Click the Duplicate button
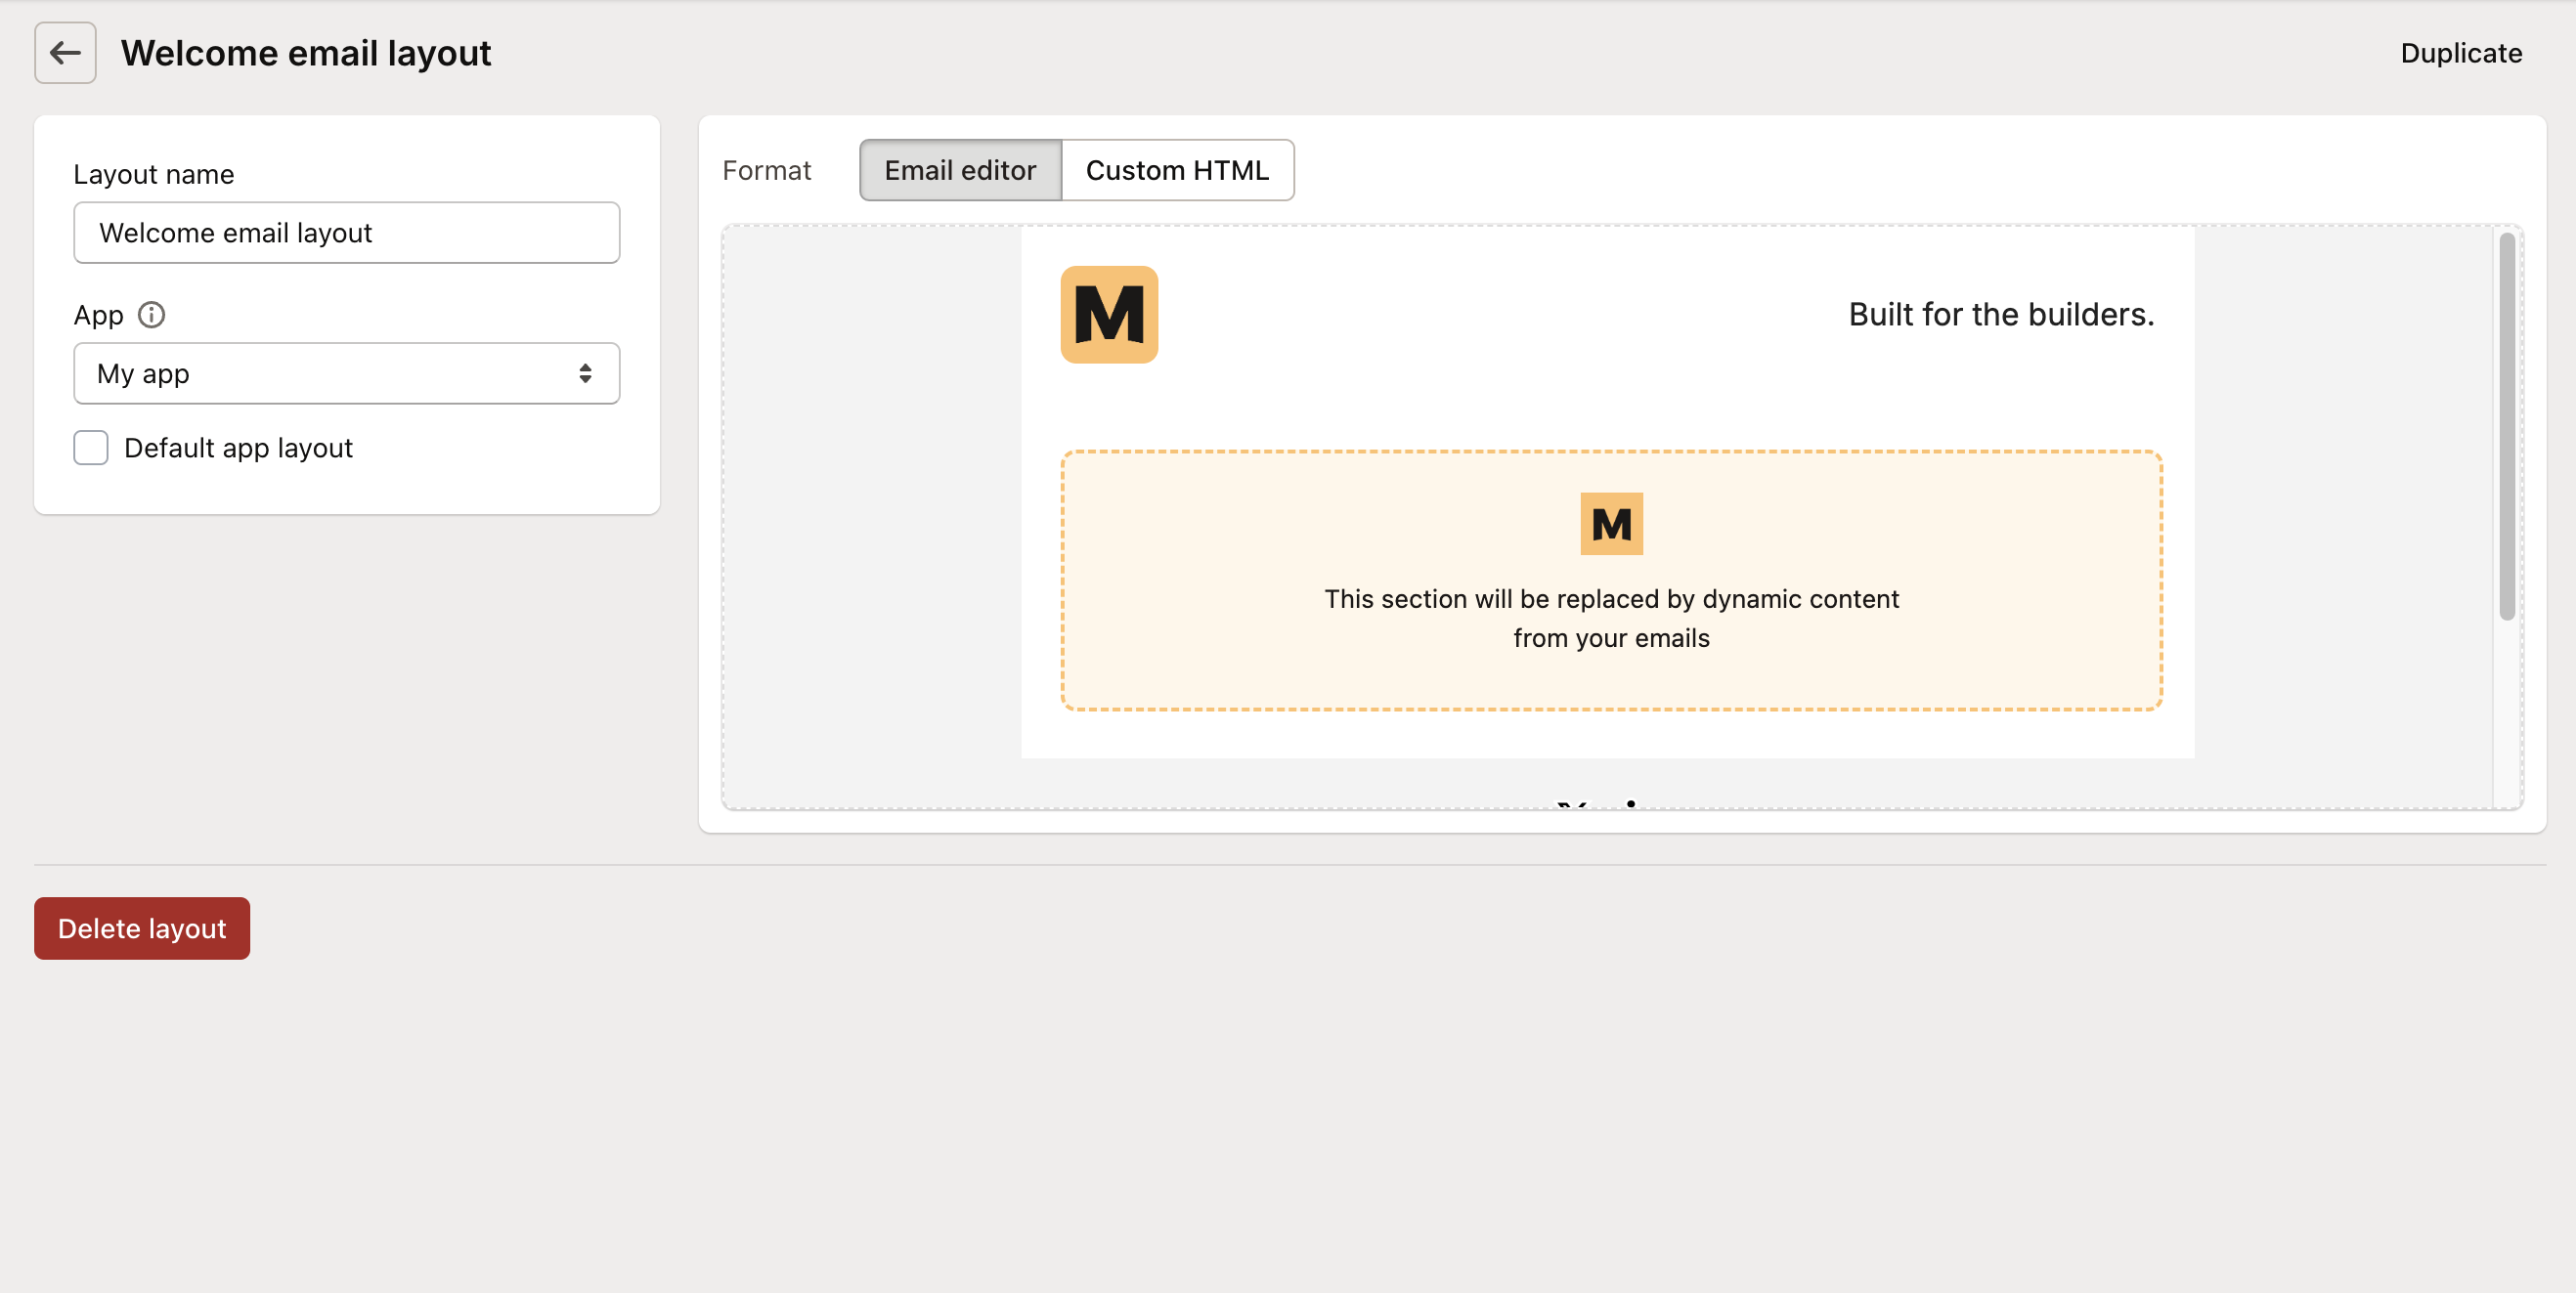This screenshot has height=1293, width=2576. coord(2461,53)
